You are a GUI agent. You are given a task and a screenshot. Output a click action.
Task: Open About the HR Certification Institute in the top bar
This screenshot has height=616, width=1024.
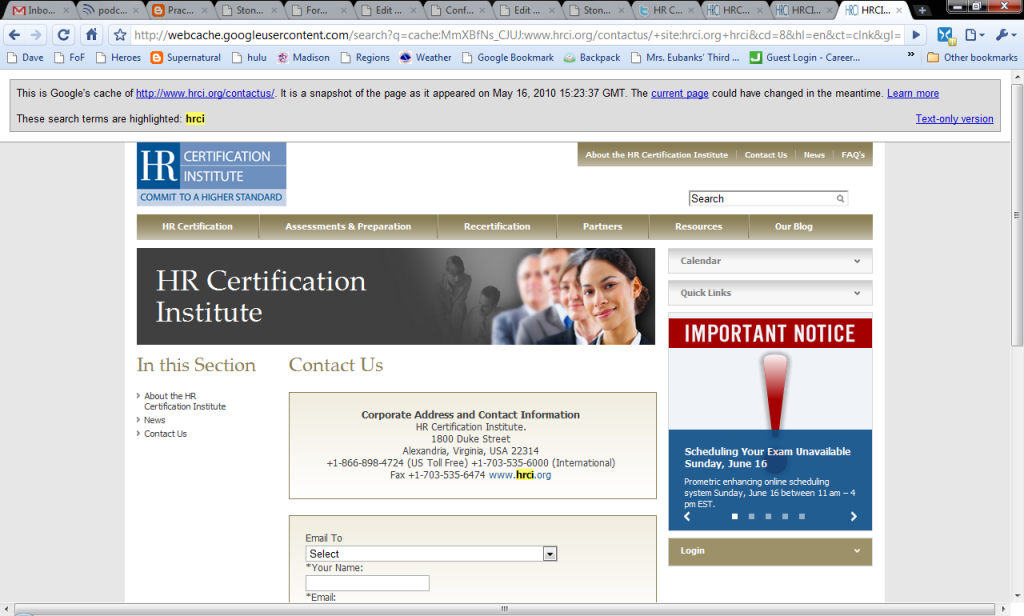(656, 155)
